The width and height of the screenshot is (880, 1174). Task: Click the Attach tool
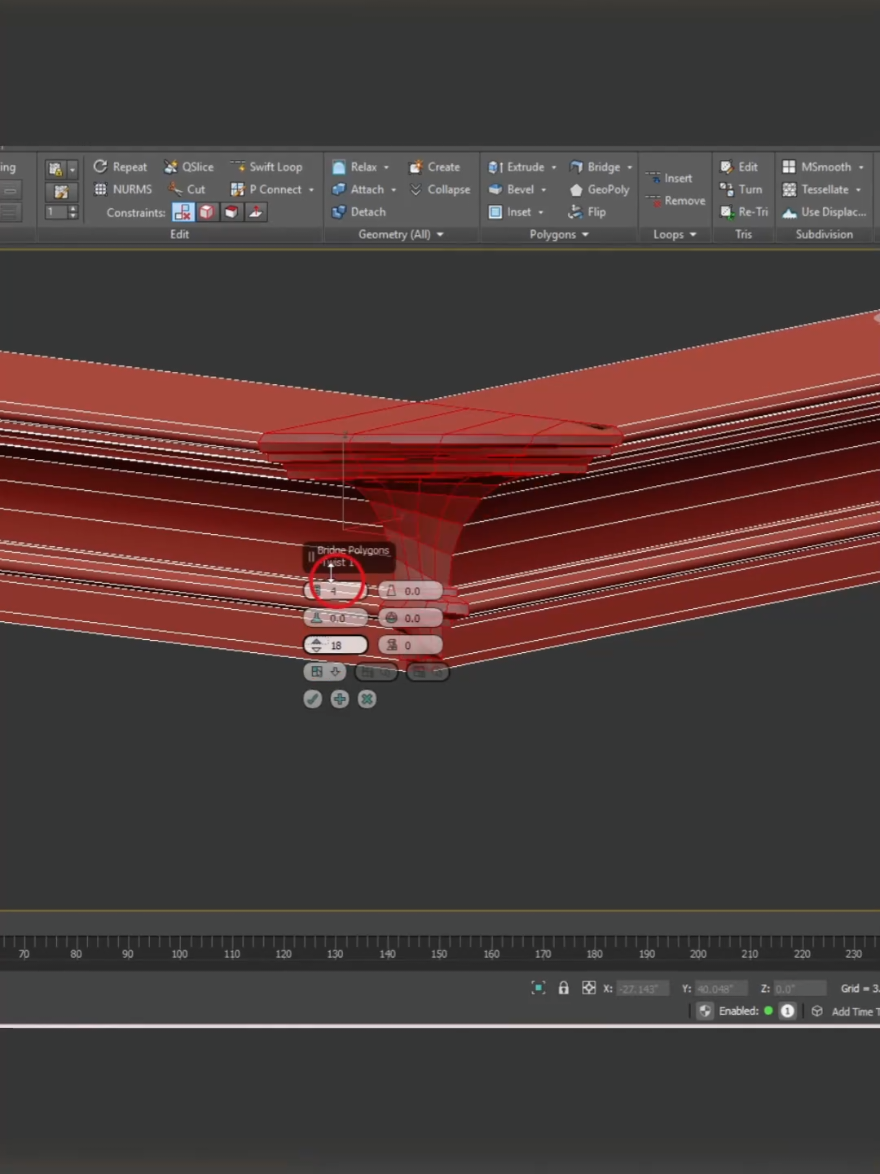[x=357, y=189]
